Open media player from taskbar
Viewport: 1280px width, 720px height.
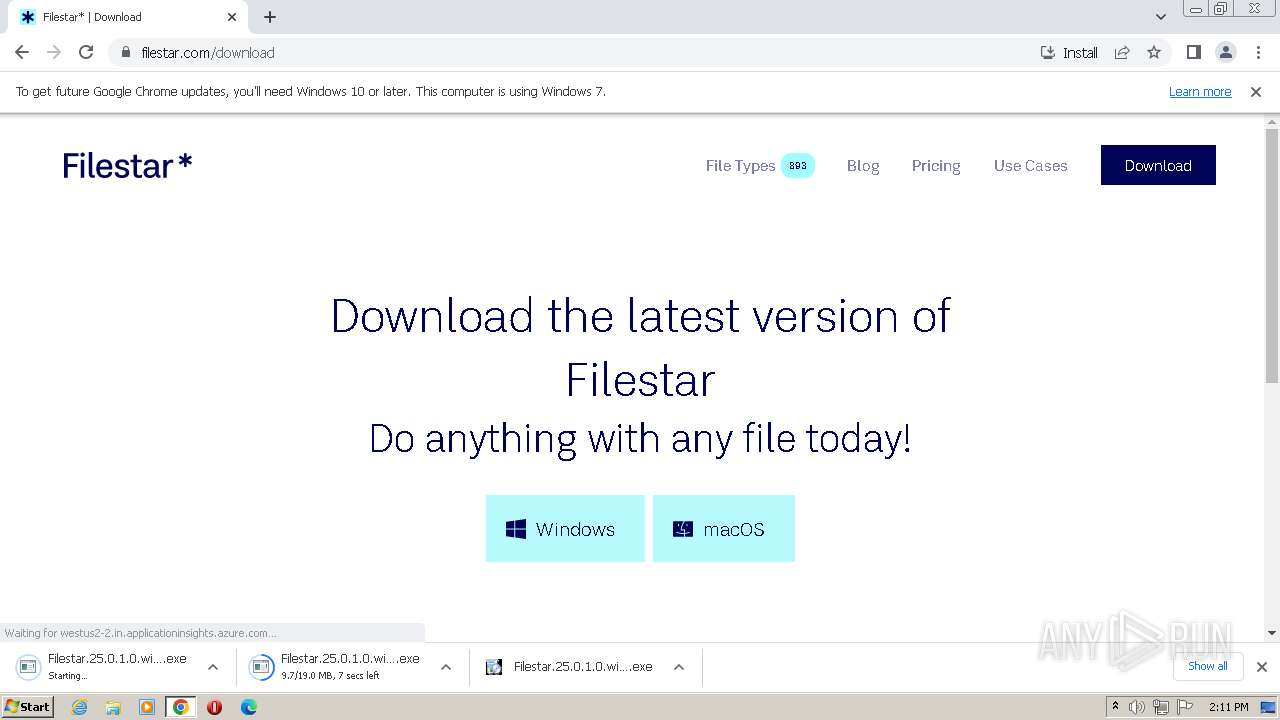[147, 707]
